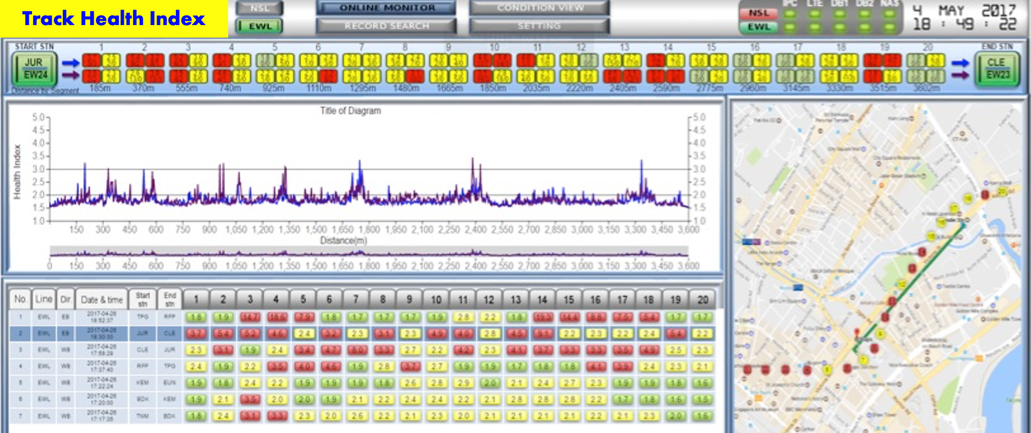Screen dimensions: 1031x433
Task: Click the segment 20 column header in table
Action: pyautogui.click(x=703, y=298)
